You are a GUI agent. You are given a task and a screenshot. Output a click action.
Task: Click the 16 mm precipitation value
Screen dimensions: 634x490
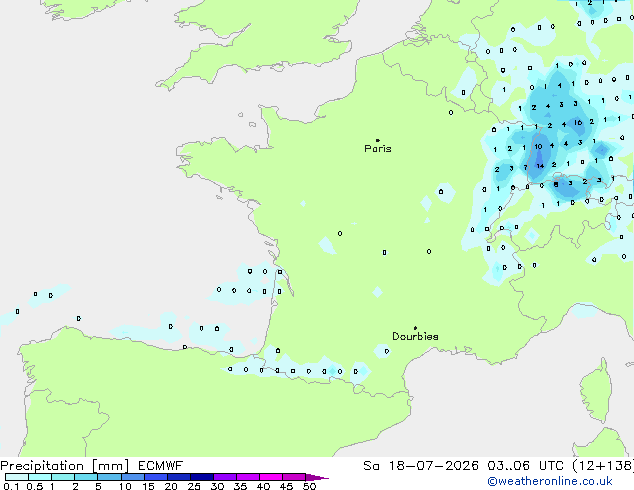(578, 122)
